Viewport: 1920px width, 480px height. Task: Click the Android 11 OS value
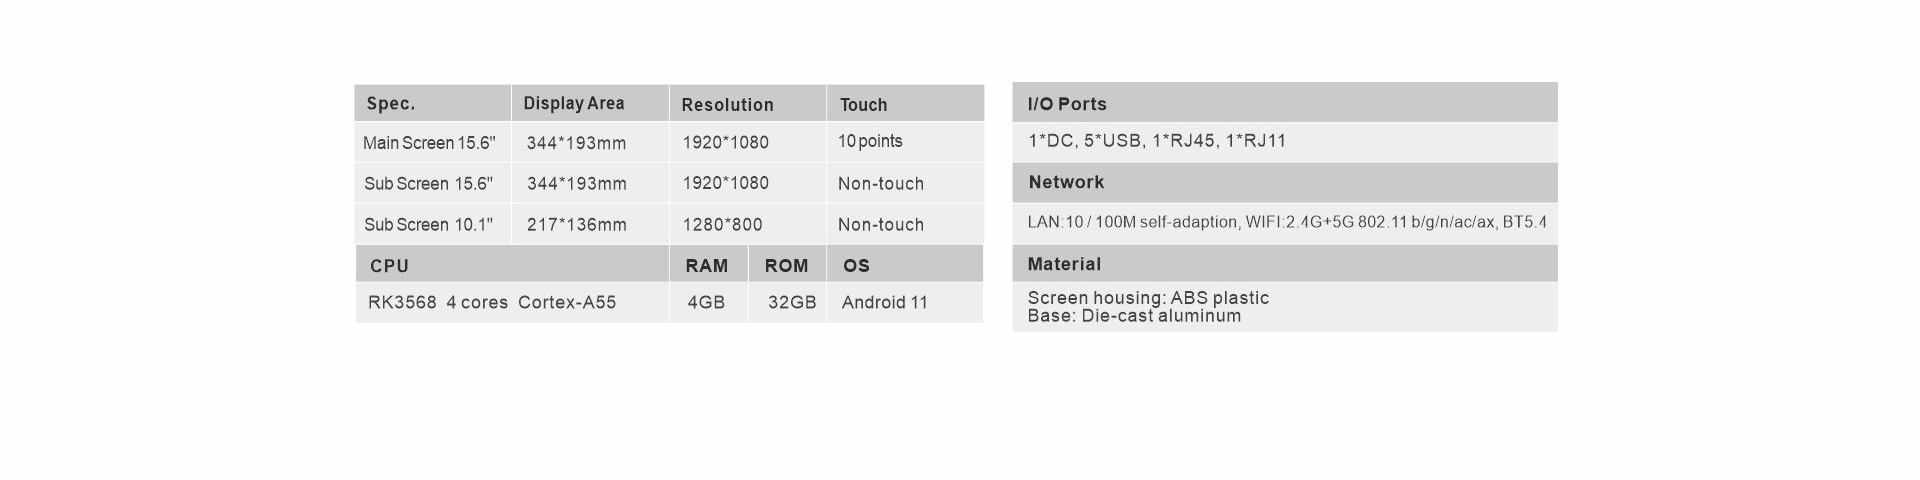click(x=885, y=302)
